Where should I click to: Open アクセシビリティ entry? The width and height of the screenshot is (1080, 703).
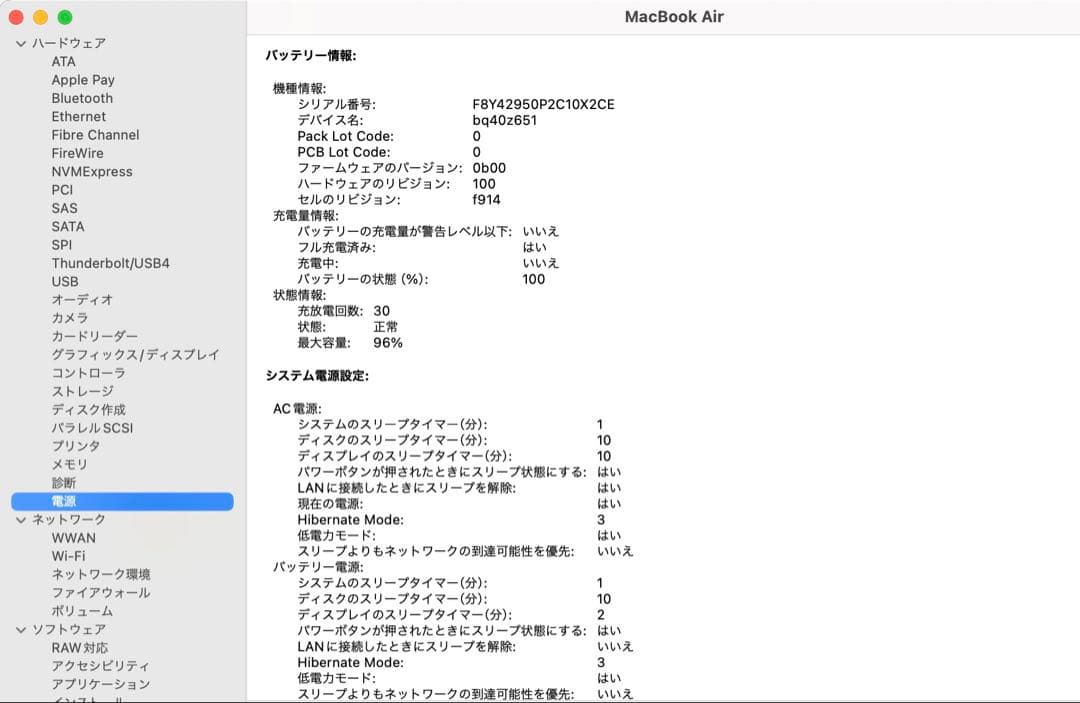pyautogui.click(x=101, y=666)
